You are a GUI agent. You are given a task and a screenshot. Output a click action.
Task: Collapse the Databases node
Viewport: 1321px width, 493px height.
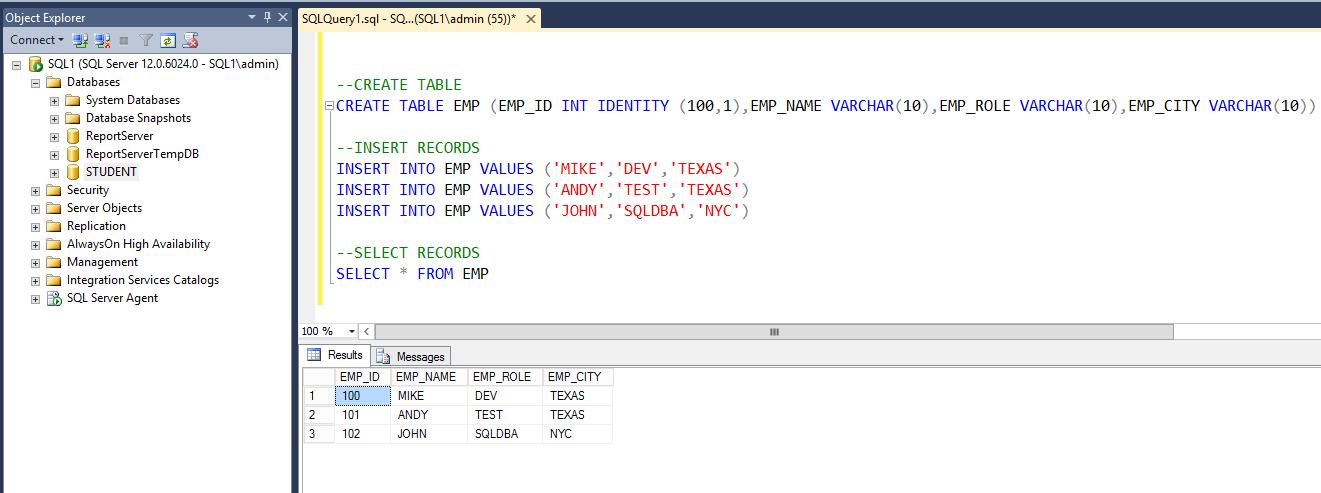[36, 82]
